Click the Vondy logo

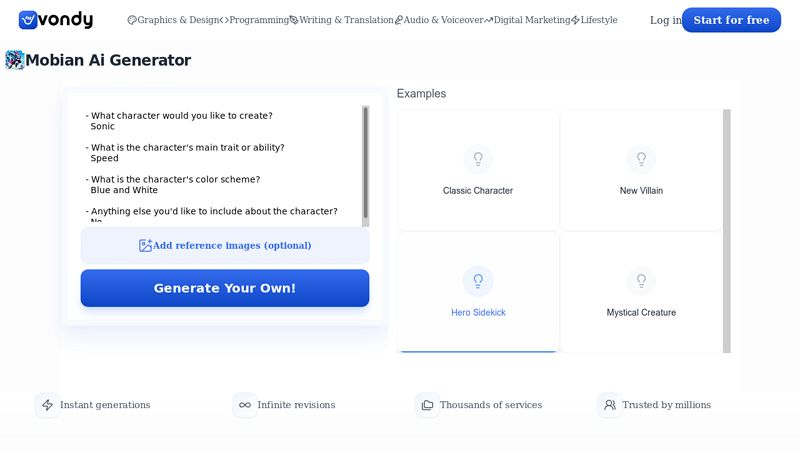coord(56,20)
